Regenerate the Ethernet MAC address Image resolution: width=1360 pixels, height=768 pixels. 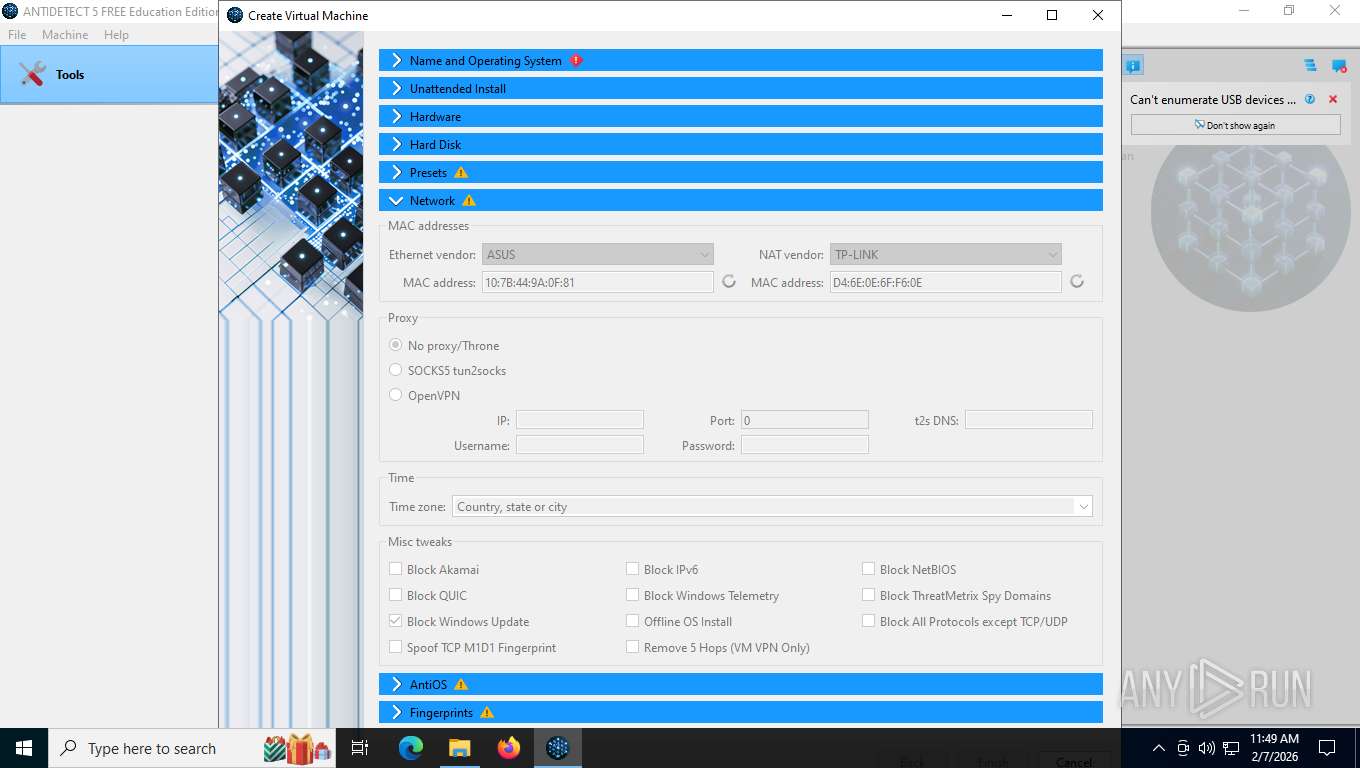click(x=729, y=282)
